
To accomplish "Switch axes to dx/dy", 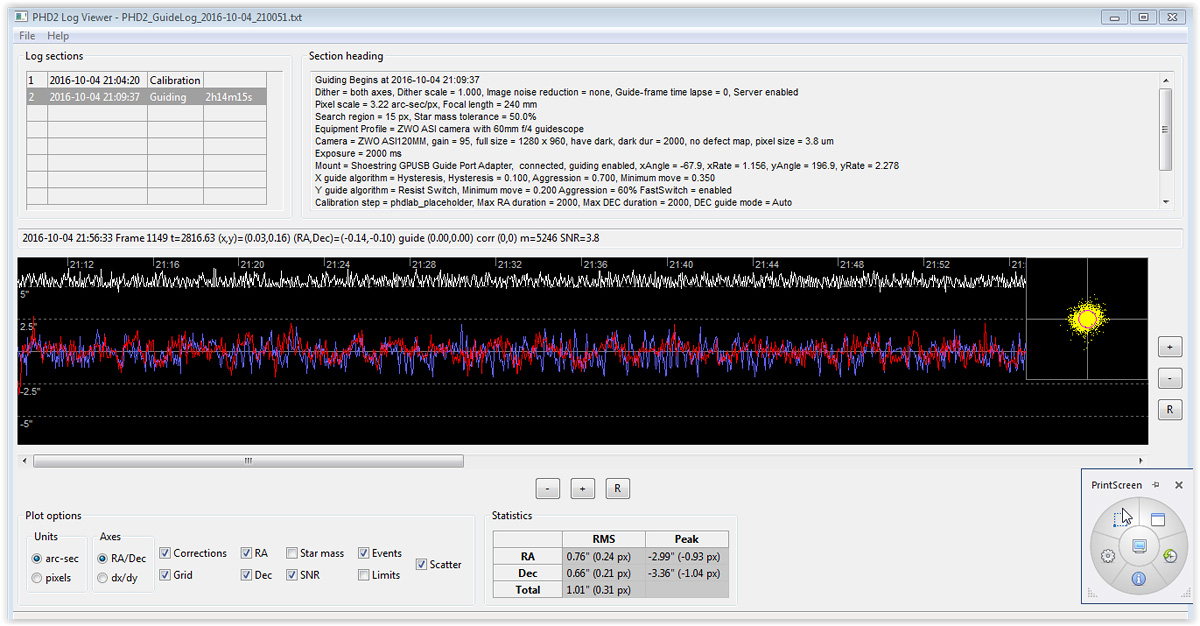I will (102, 578).
